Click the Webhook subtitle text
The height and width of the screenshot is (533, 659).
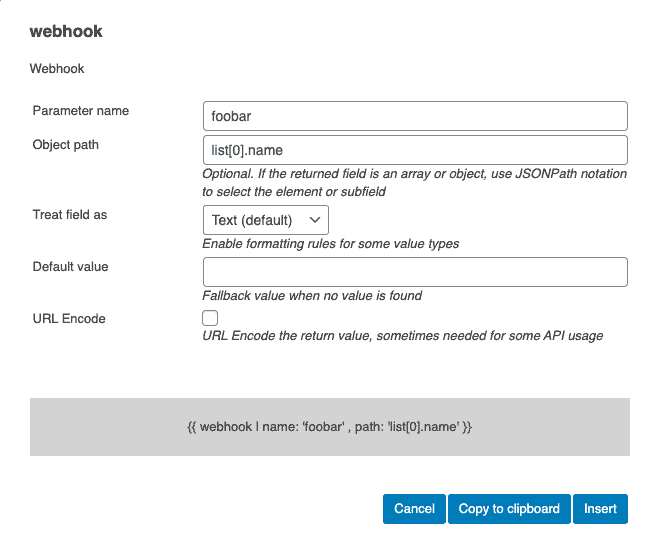coord(57,69)
